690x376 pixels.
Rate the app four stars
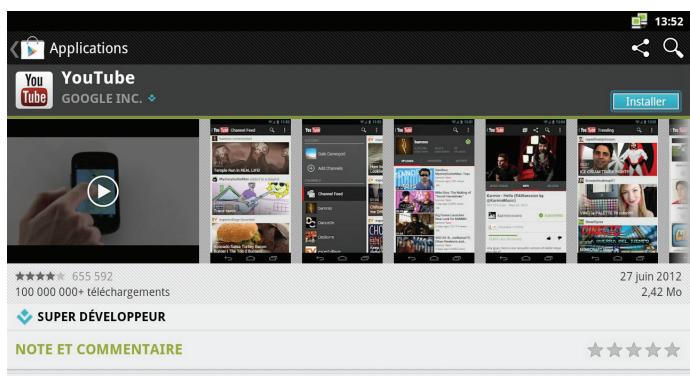tap(653, 350)
